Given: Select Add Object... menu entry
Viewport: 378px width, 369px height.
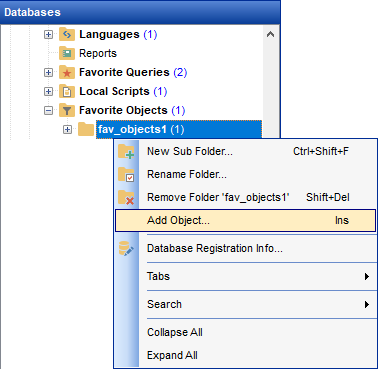Looking at the screenshot, I should [x=245, y=220].
